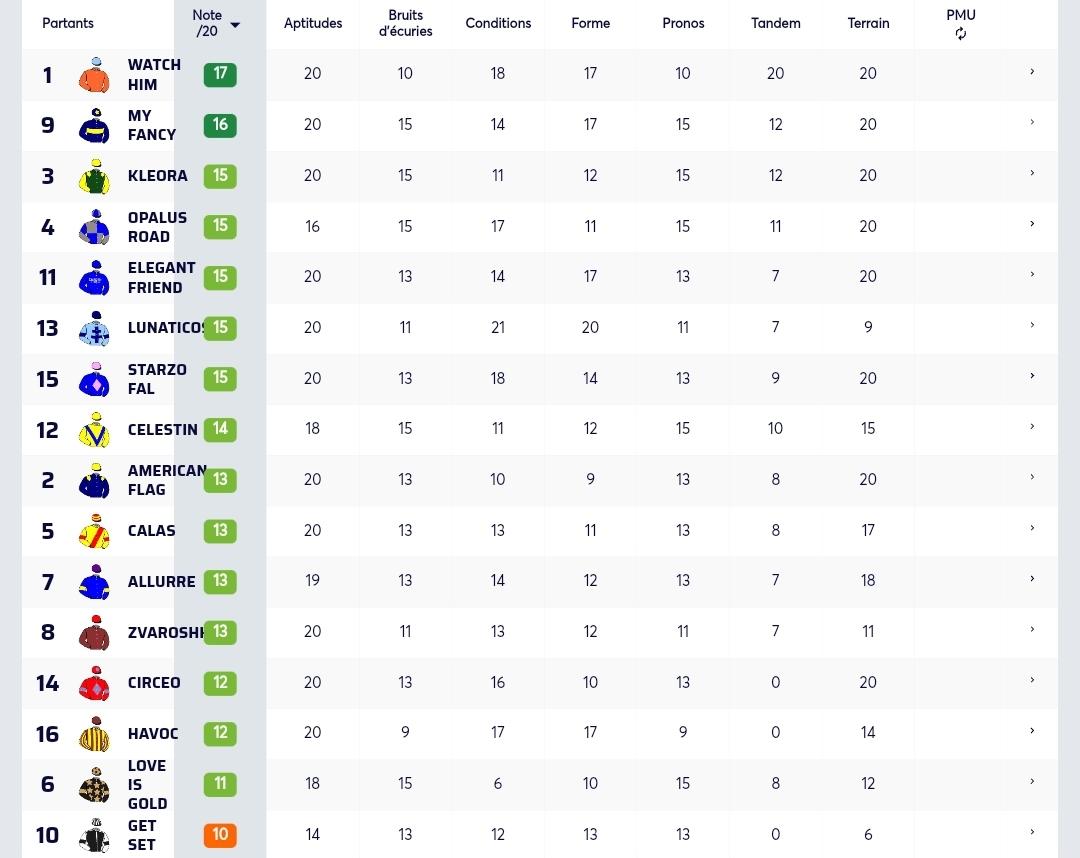This screenshot has width=1080, height=858.
Task: Click Watch Him's orange jockey silk icon
Action: click(94, 74)
